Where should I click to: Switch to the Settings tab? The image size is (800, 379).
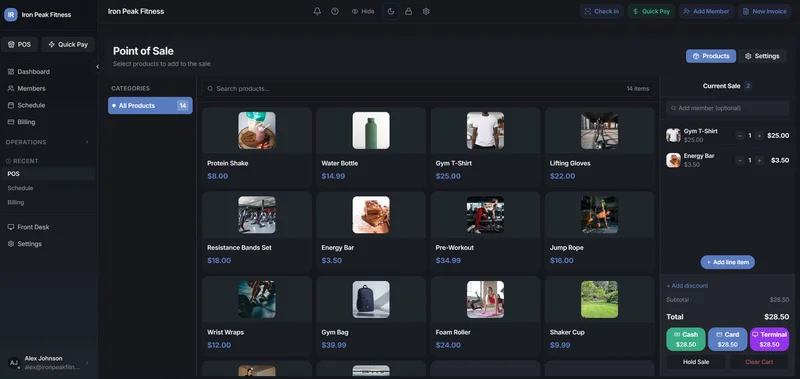(x=762, y=56)
